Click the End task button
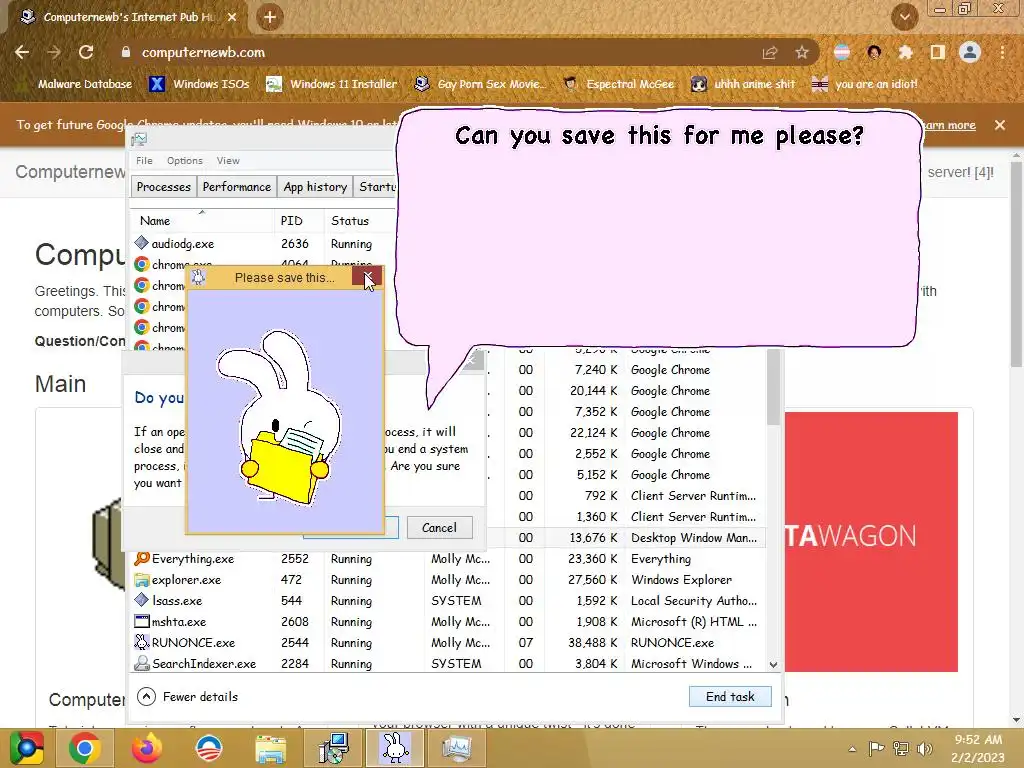The width and height of the screenshot is (1024, 768). (730, 697)
